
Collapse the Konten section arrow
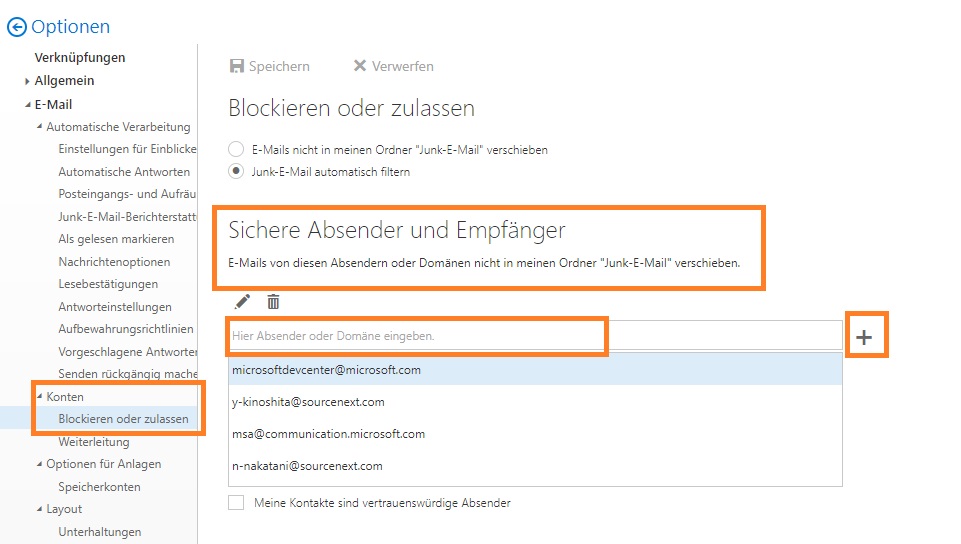click(x=40, y=396)
